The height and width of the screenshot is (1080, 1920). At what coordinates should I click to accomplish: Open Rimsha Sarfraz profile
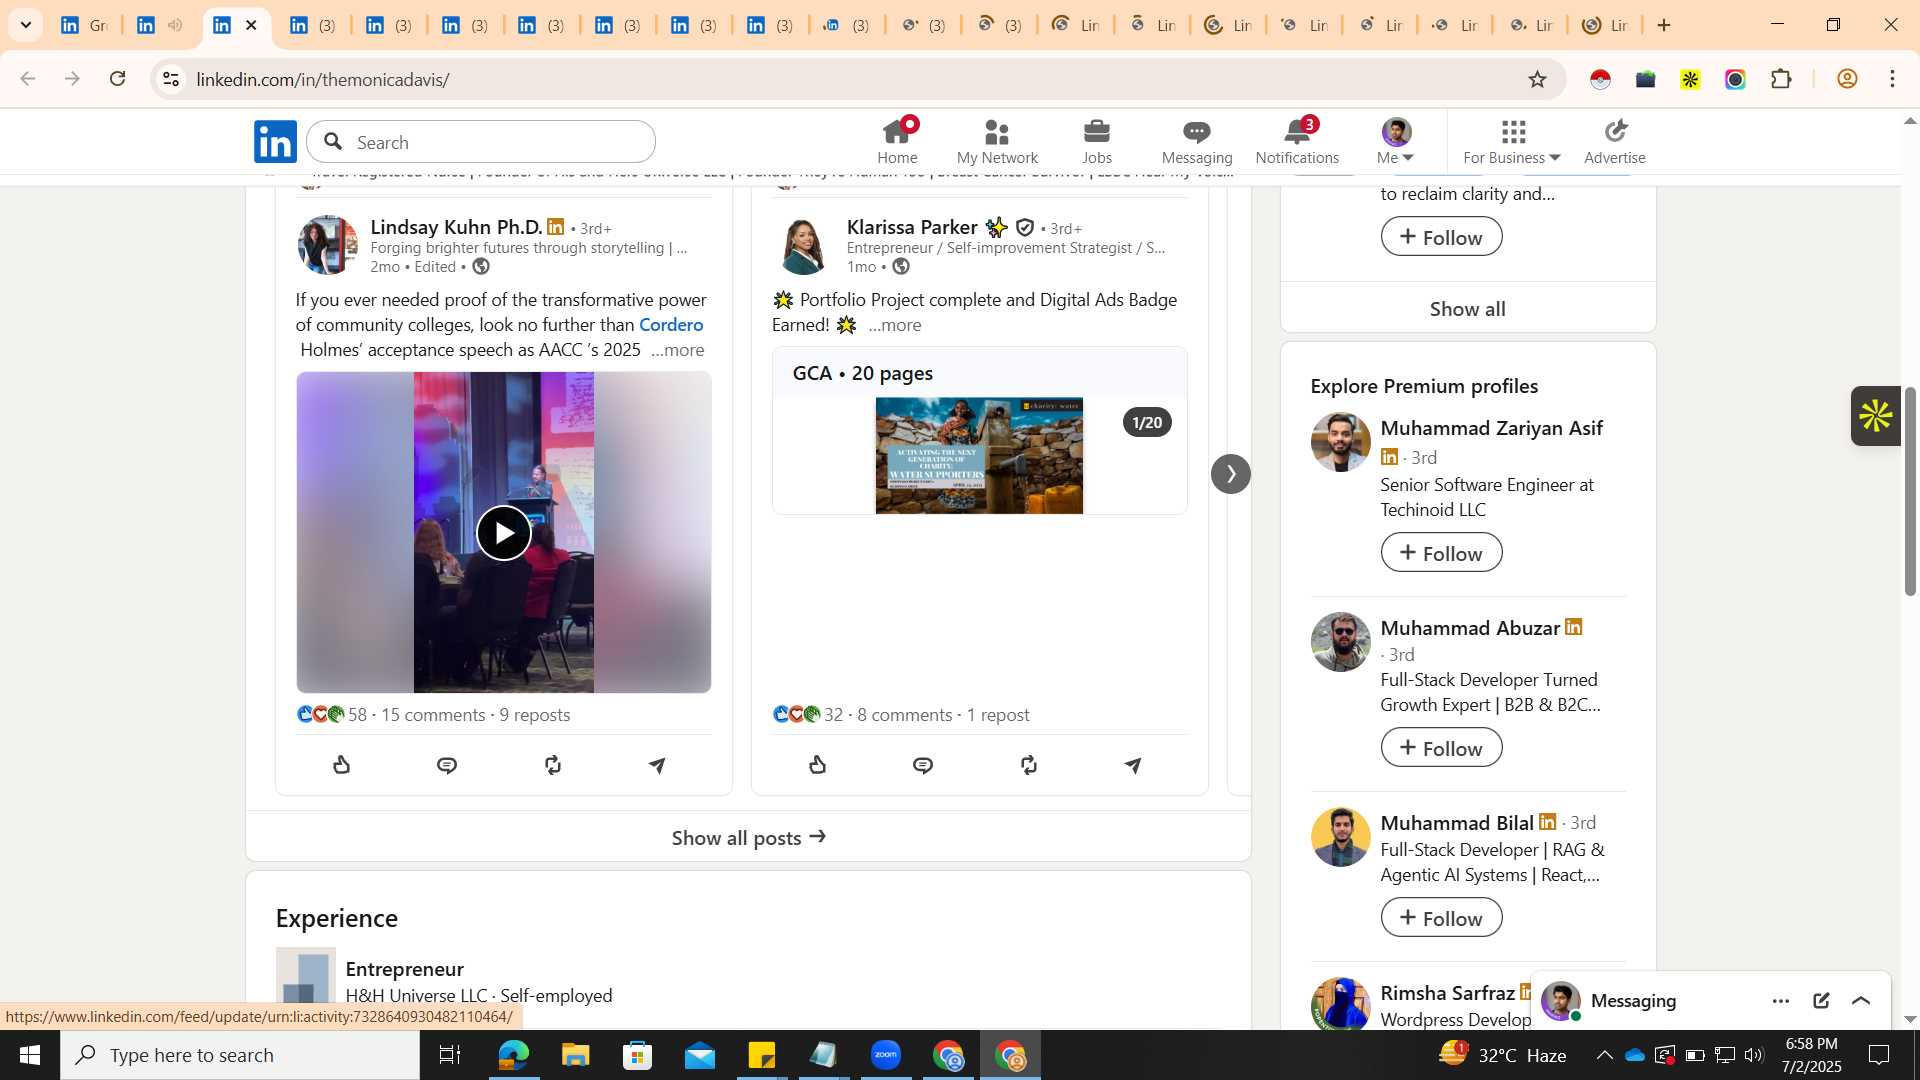point(1447,993)
